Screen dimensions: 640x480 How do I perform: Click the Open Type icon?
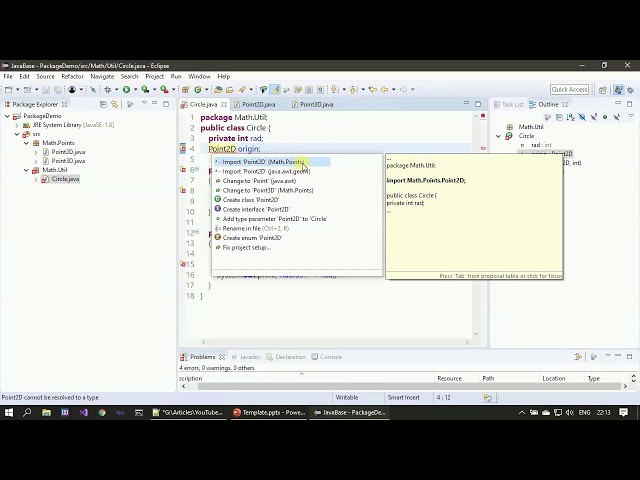tap(218, 89)
